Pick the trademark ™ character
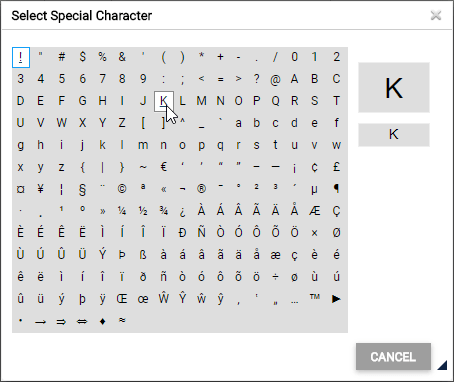This screenshot has width=454, height=382. [x=314, y=299]
